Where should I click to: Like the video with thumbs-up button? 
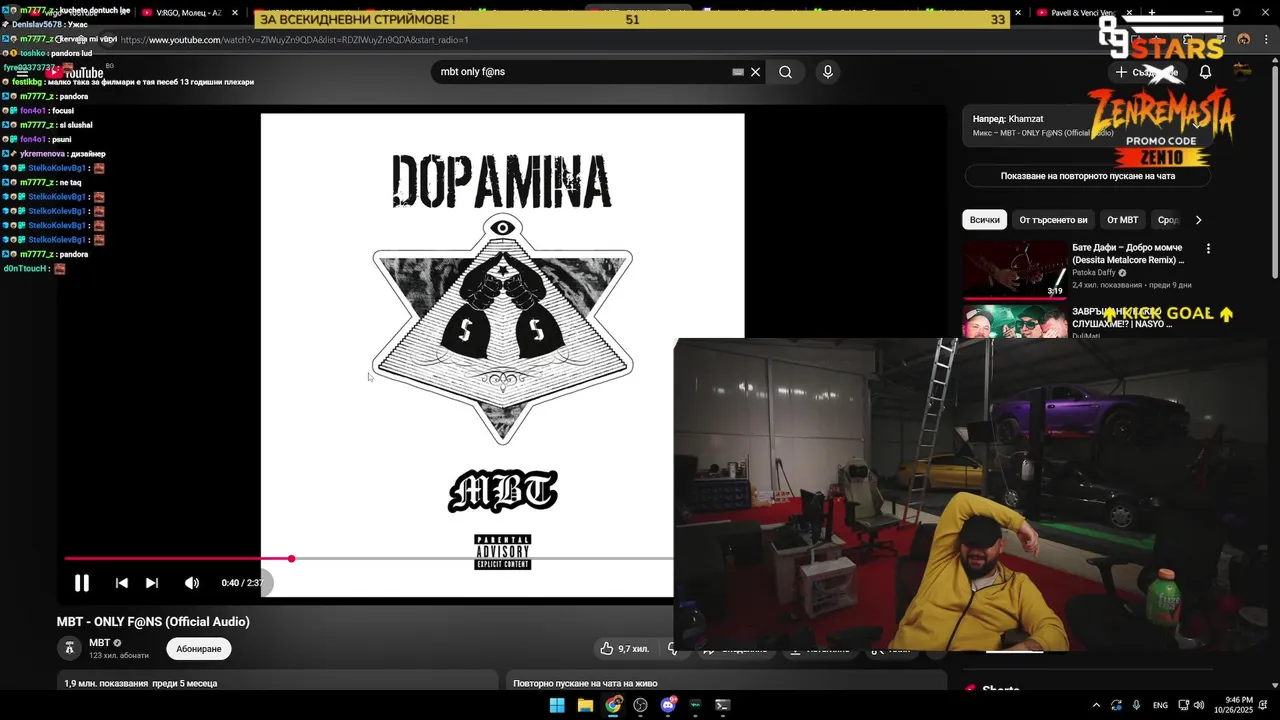pos(624,649)
